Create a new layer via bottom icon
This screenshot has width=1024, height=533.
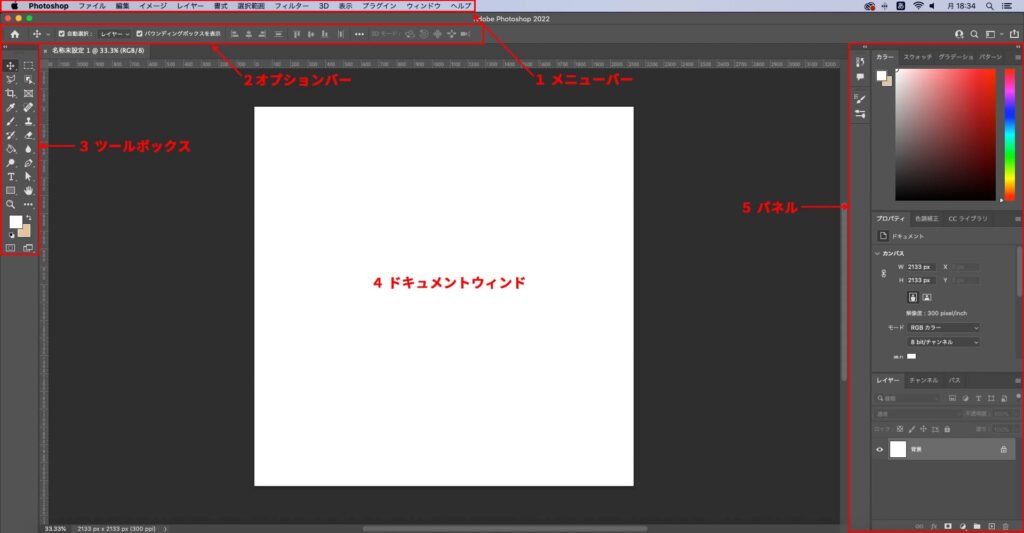pos(991,526)
